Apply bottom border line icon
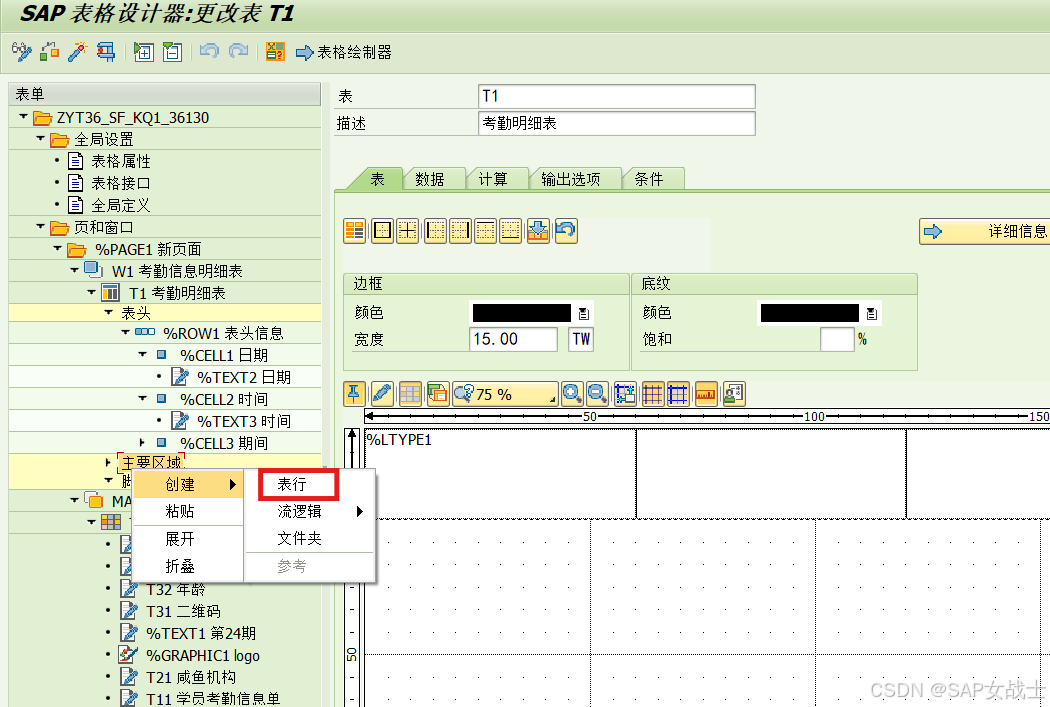The image size is (1050, 707). [x=510, y=231]
